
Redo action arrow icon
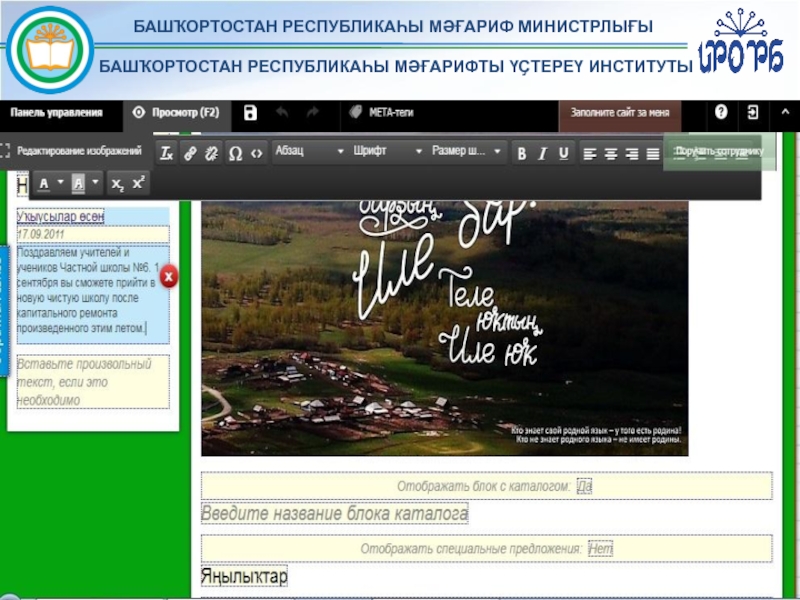click(312, 112)
